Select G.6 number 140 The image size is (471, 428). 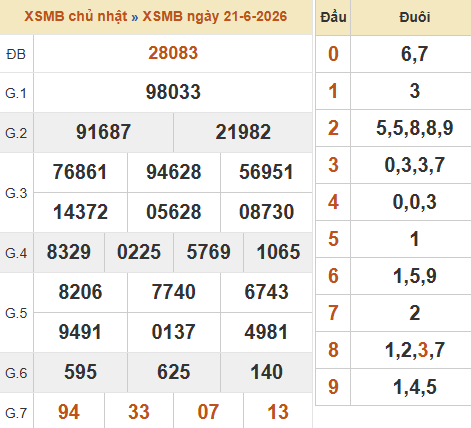click(x=266, y=372)
